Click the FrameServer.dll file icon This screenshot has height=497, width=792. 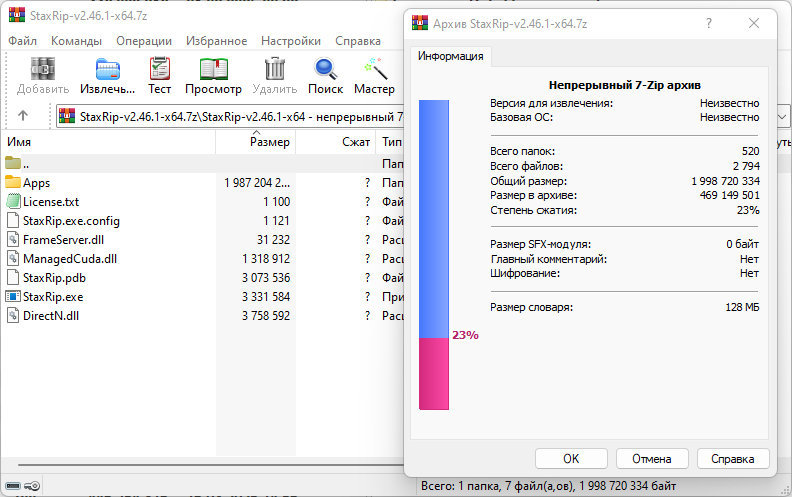tap(13, 239)
